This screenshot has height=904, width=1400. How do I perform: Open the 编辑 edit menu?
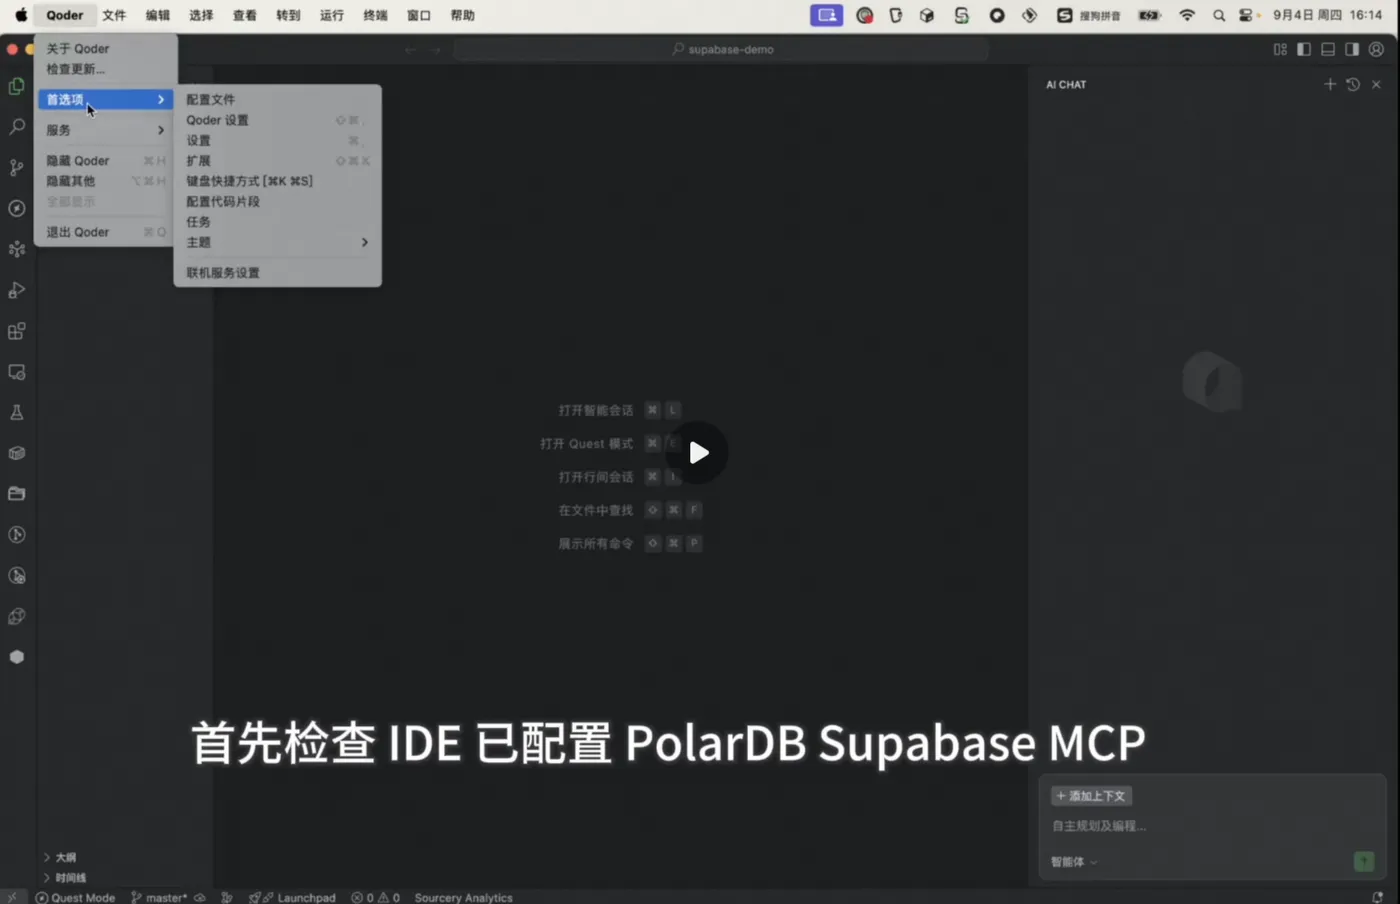pyautogui.click(x=157, y=15)
